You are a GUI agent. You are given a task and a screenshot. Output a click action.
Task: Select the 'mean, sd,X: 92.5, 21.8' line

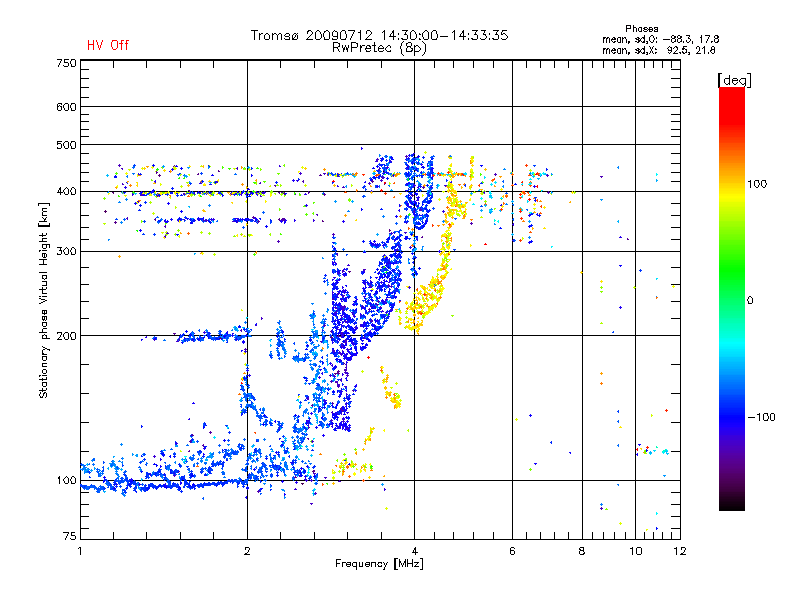(x=659, y=50)
